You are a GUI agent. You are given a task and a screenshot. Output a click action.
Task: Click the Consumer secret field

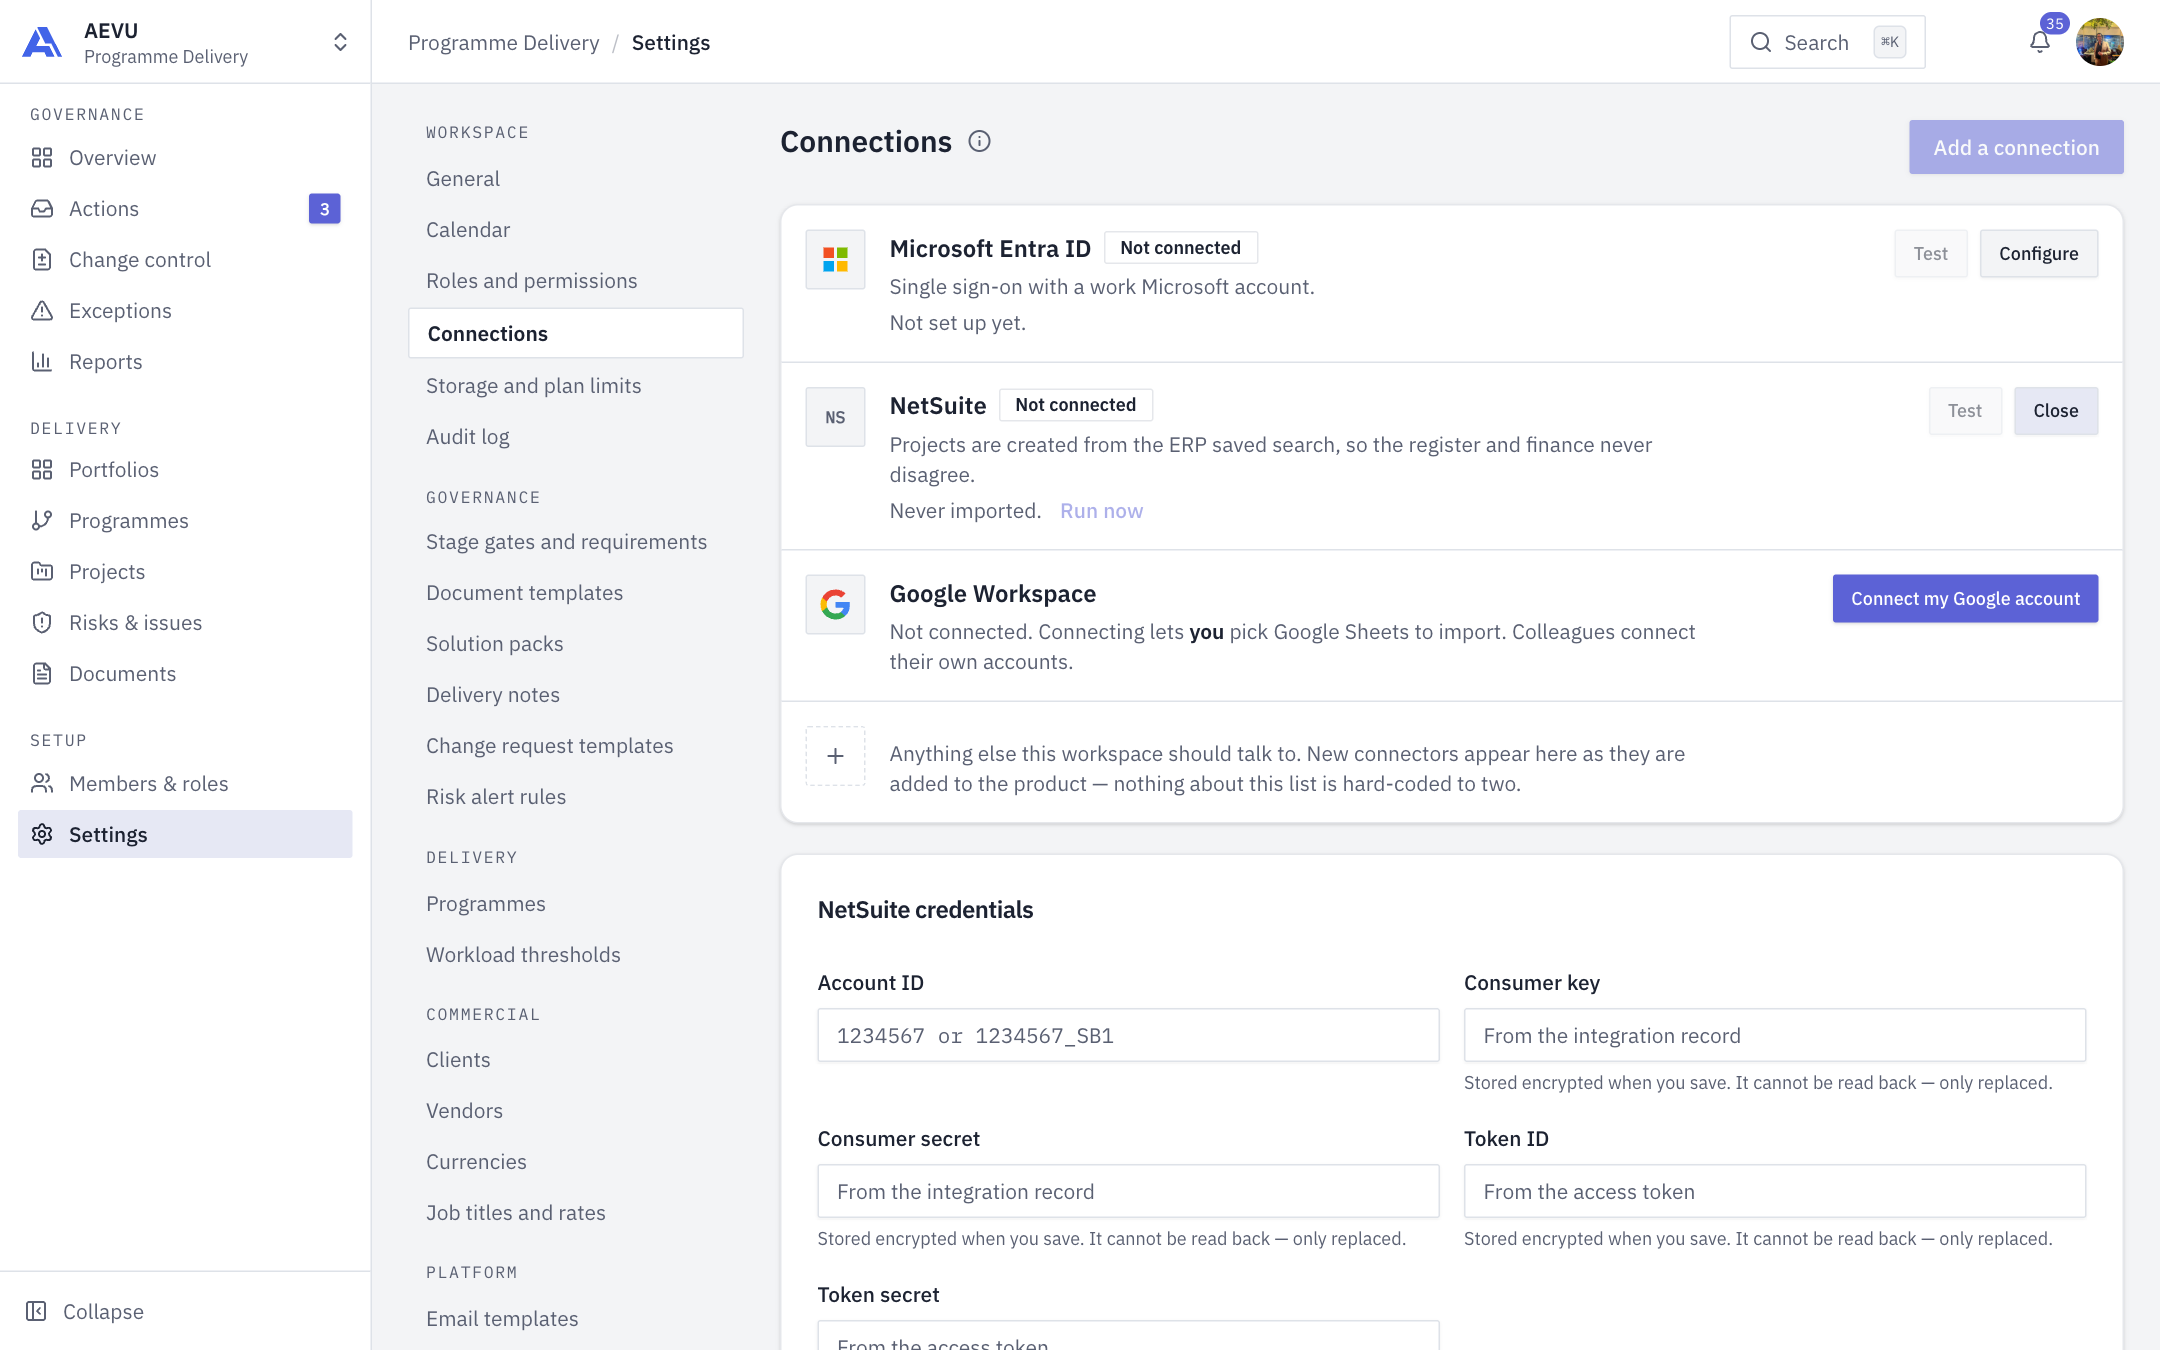tap(1128, 1191)
